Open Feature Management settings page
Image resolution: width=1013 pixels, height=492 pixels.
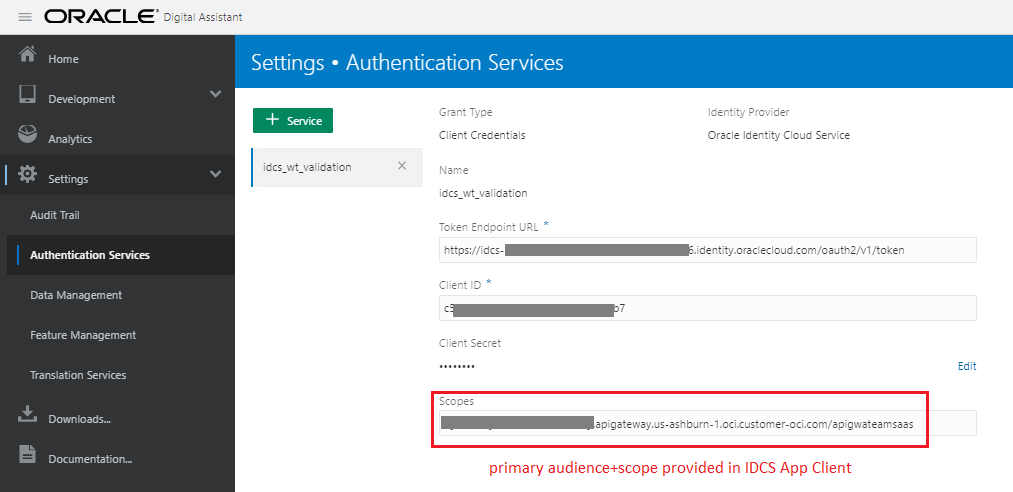pos(83,335)
